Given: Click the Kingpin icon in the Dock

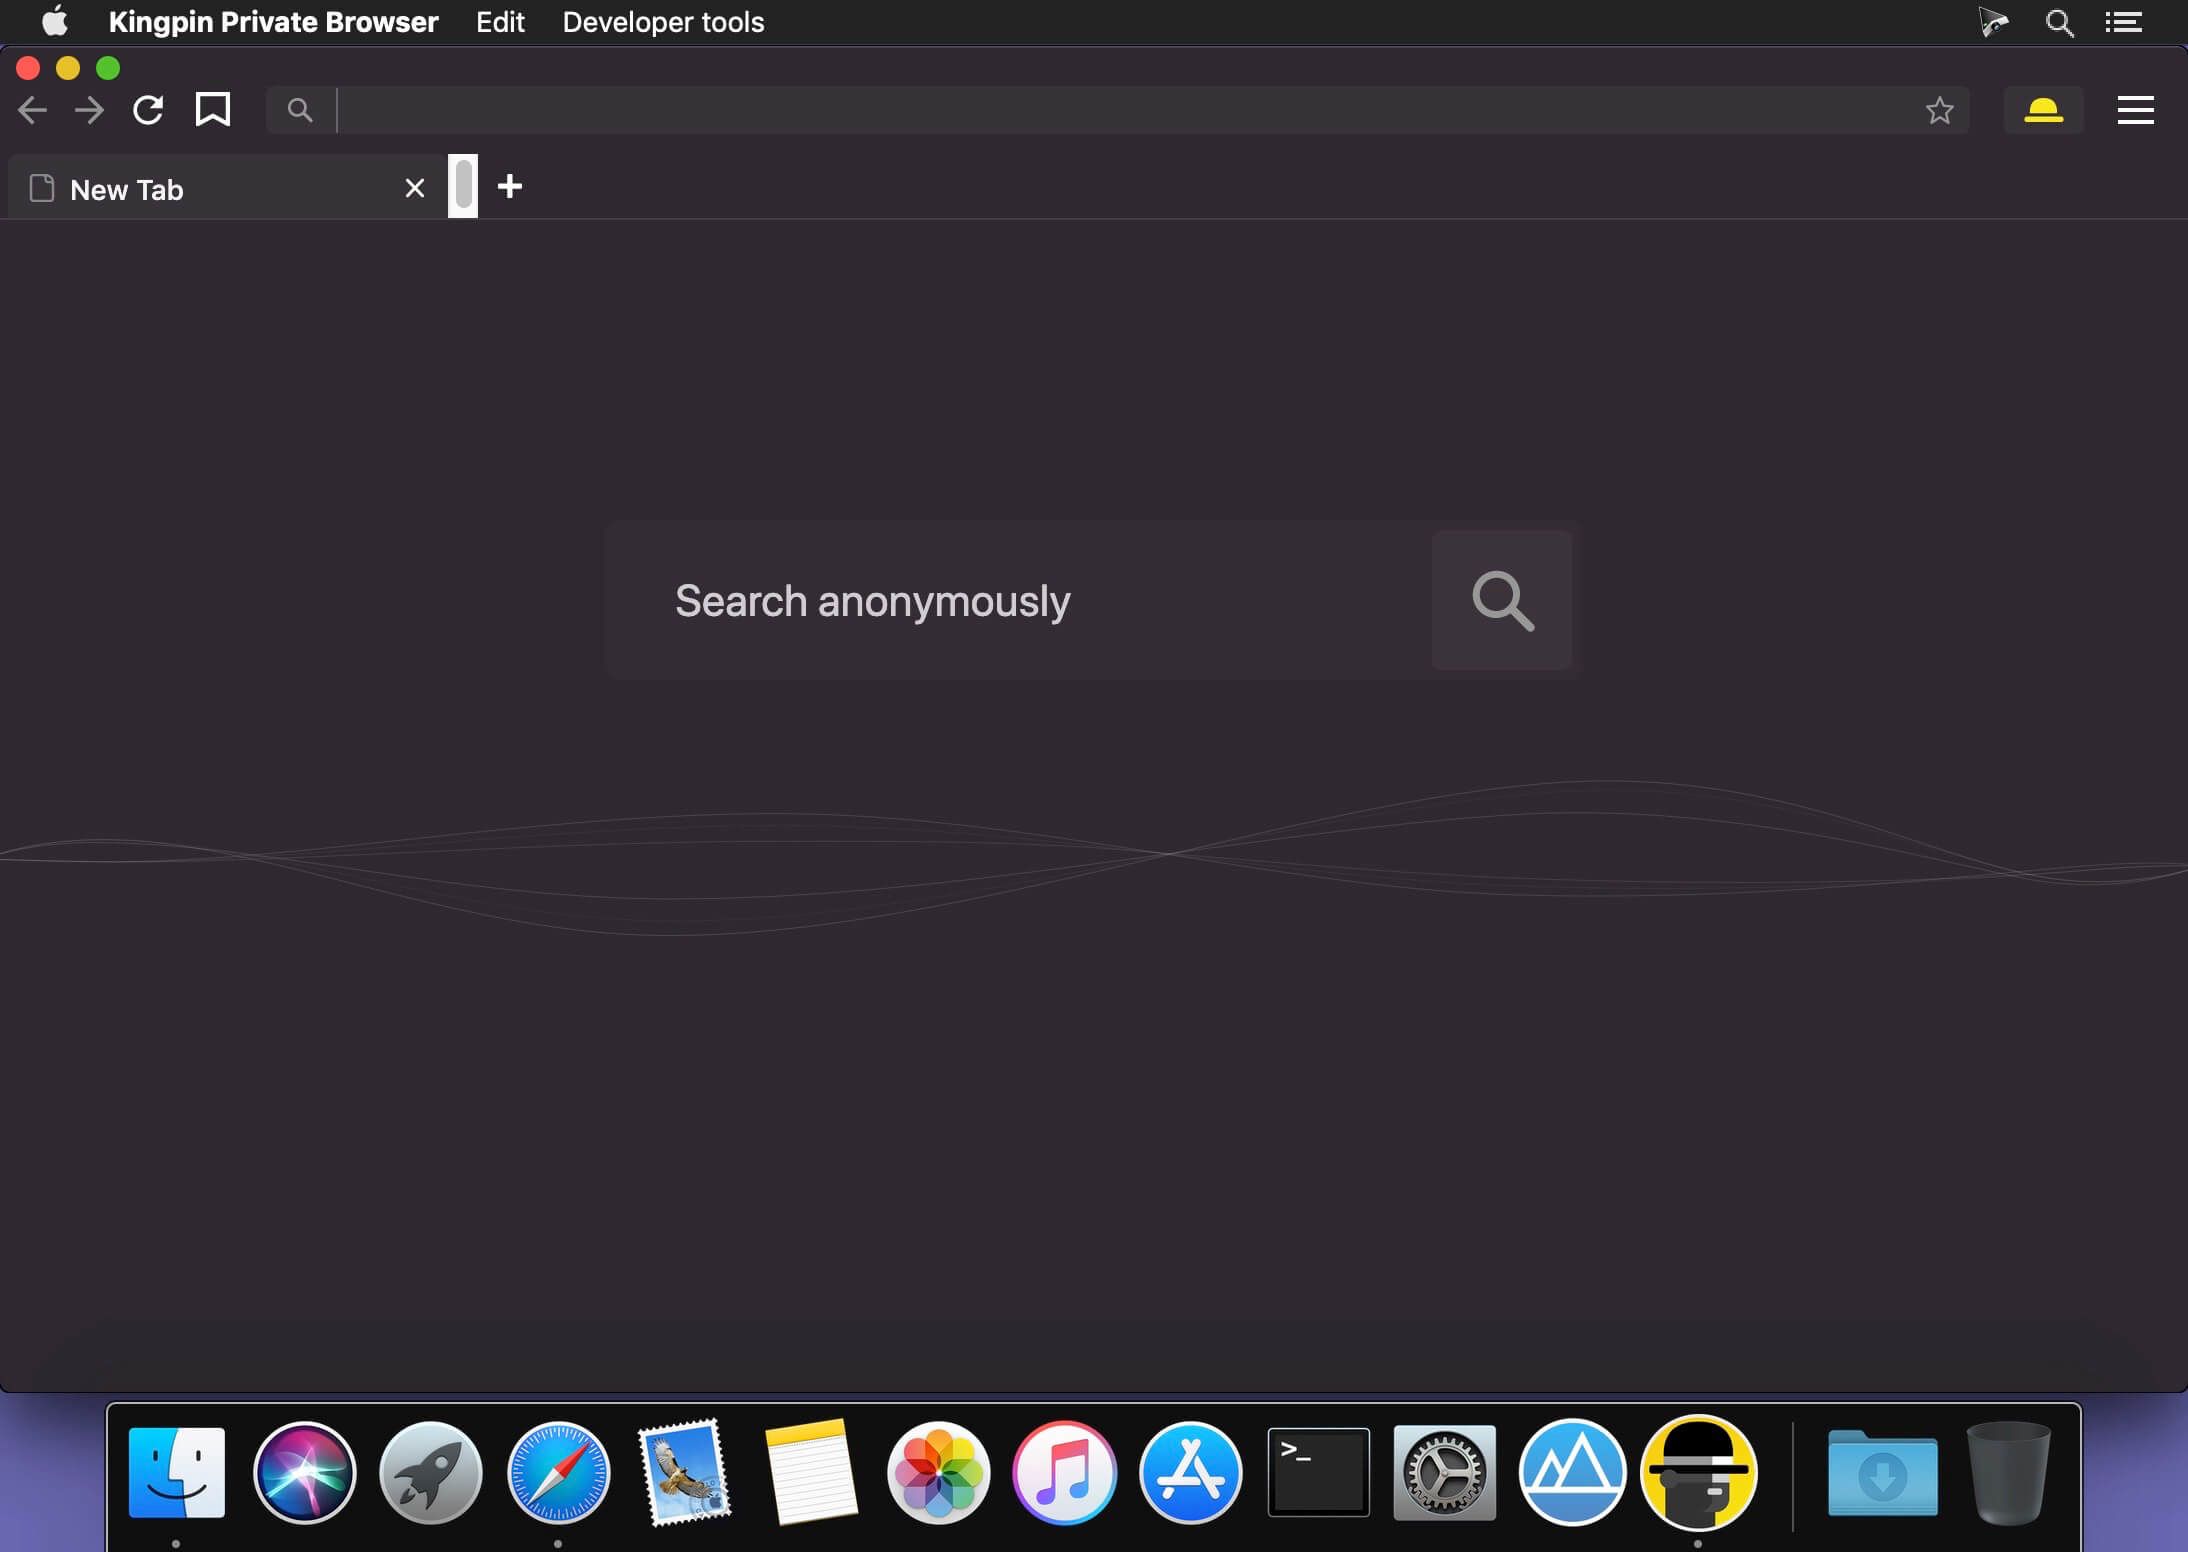Looking at the screenshot, I should (1698, 1473).
